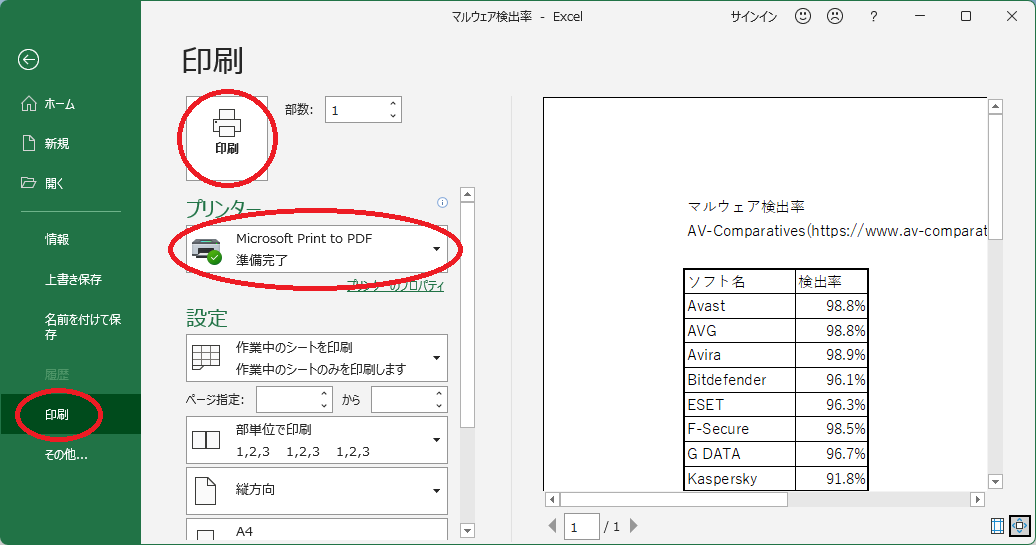
Task: Expand the 作業中のシートを印刷 dropdown
Action: pos(317,358)
